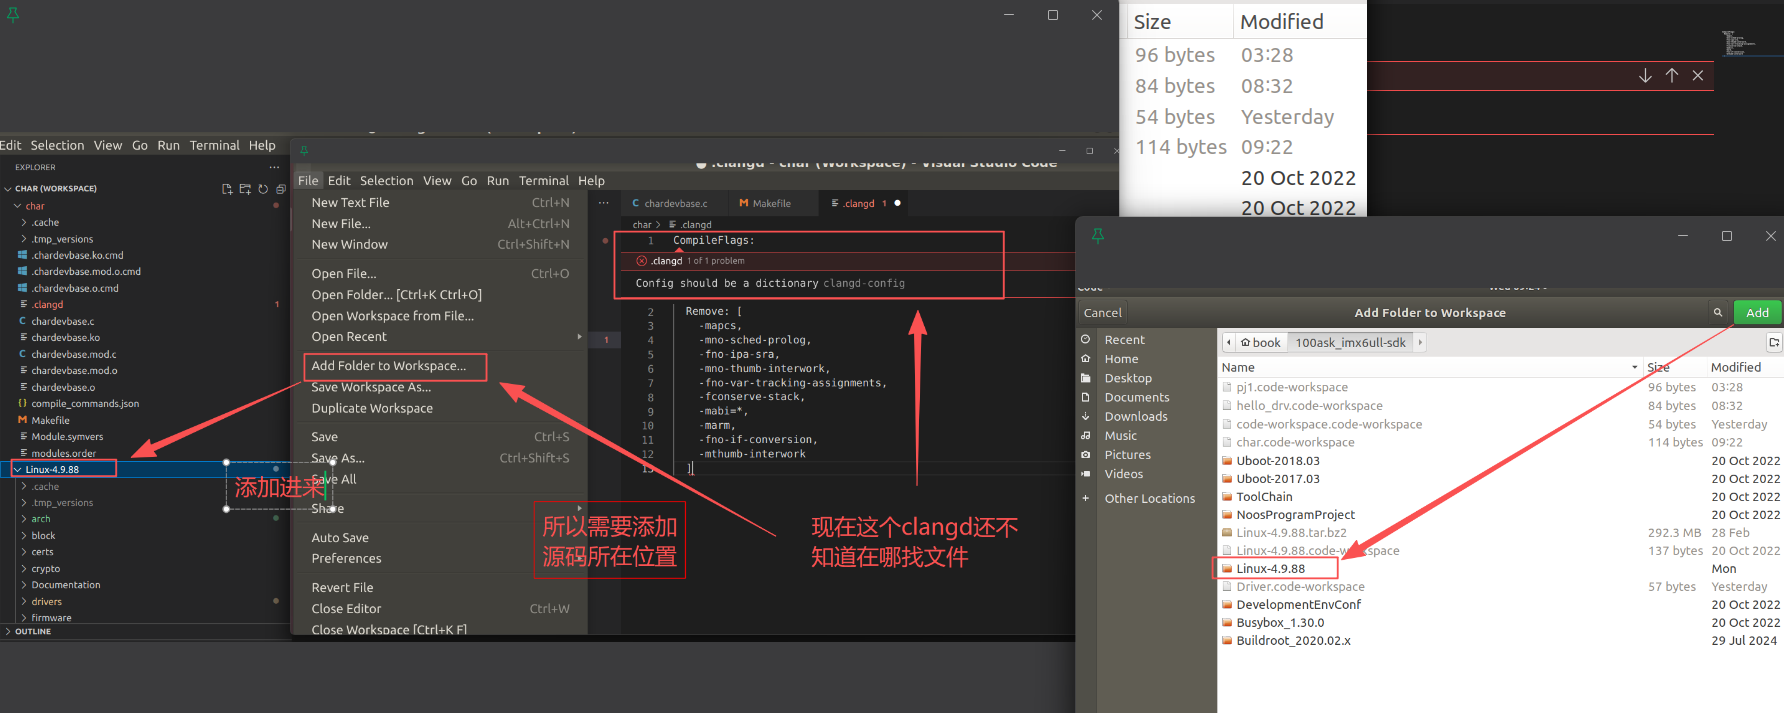The image size is (1784, 713).
Task: Click next match down arrow in find widget
Action: [x=1645, y=76]
